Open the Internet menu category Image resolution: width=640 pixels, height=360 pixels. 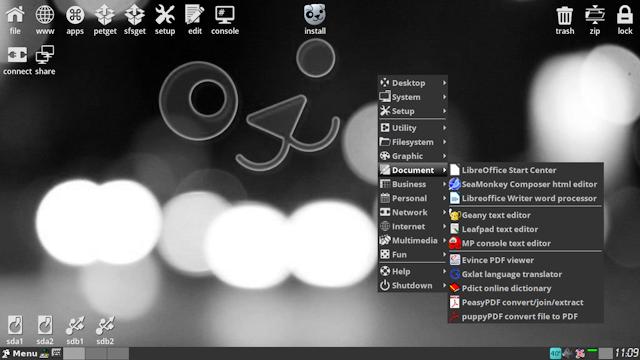(413, 227)
